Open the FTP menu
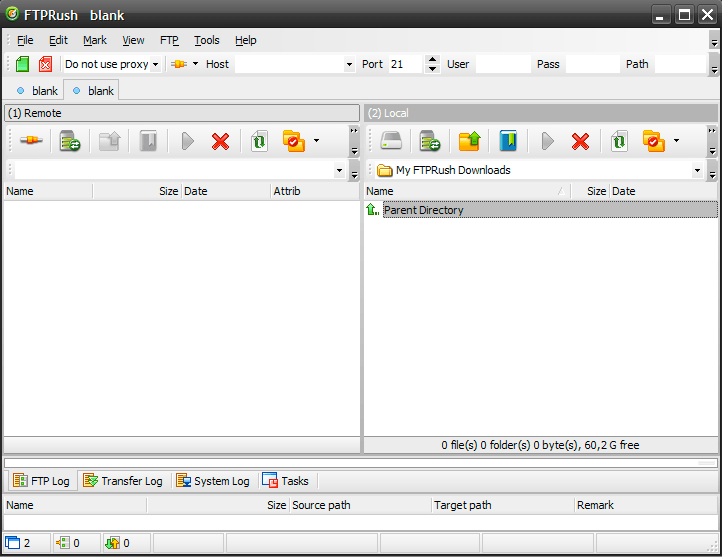Screen dimensions: 722x557 click(169, 40)
